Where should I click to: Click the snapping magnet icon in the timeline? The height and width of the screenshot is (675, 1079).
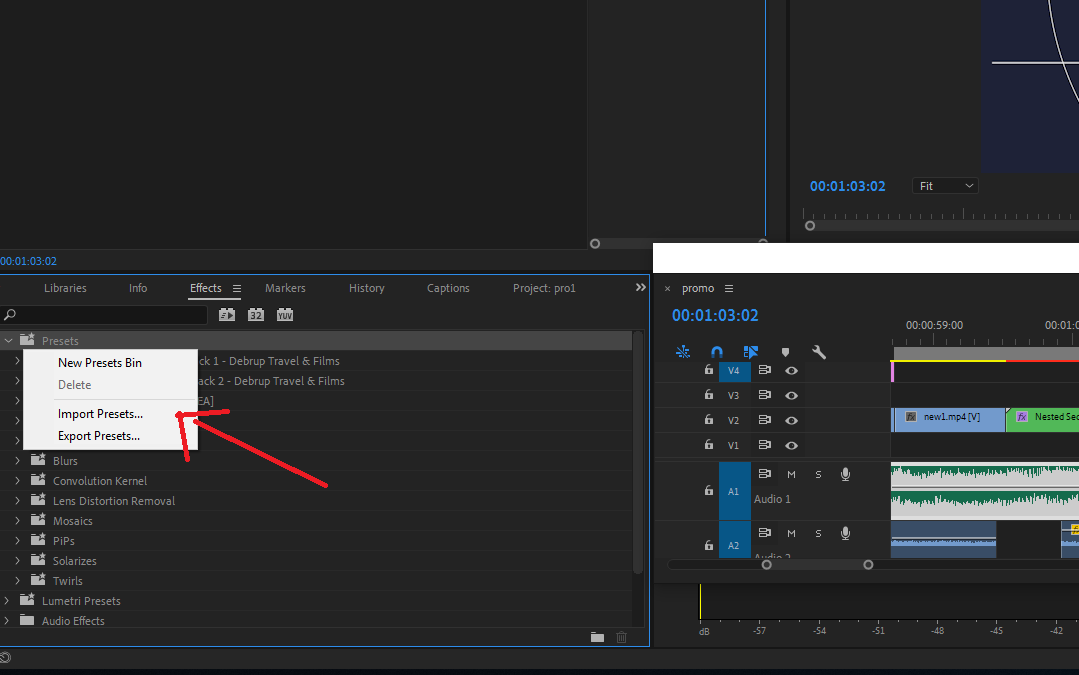click(717, 351)
